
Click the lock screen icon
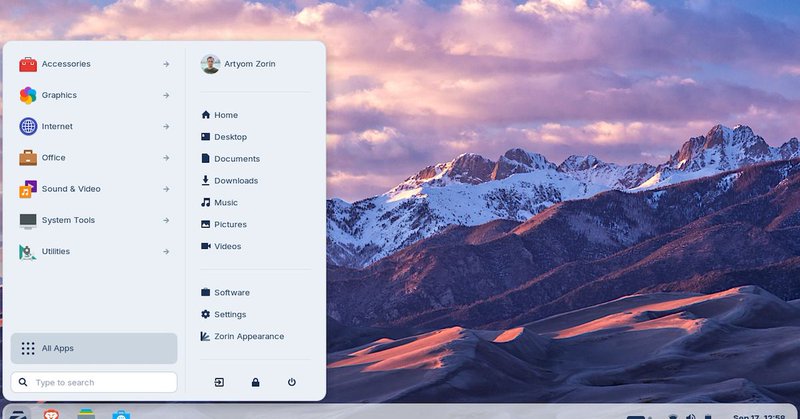click(x=256, y=382)
